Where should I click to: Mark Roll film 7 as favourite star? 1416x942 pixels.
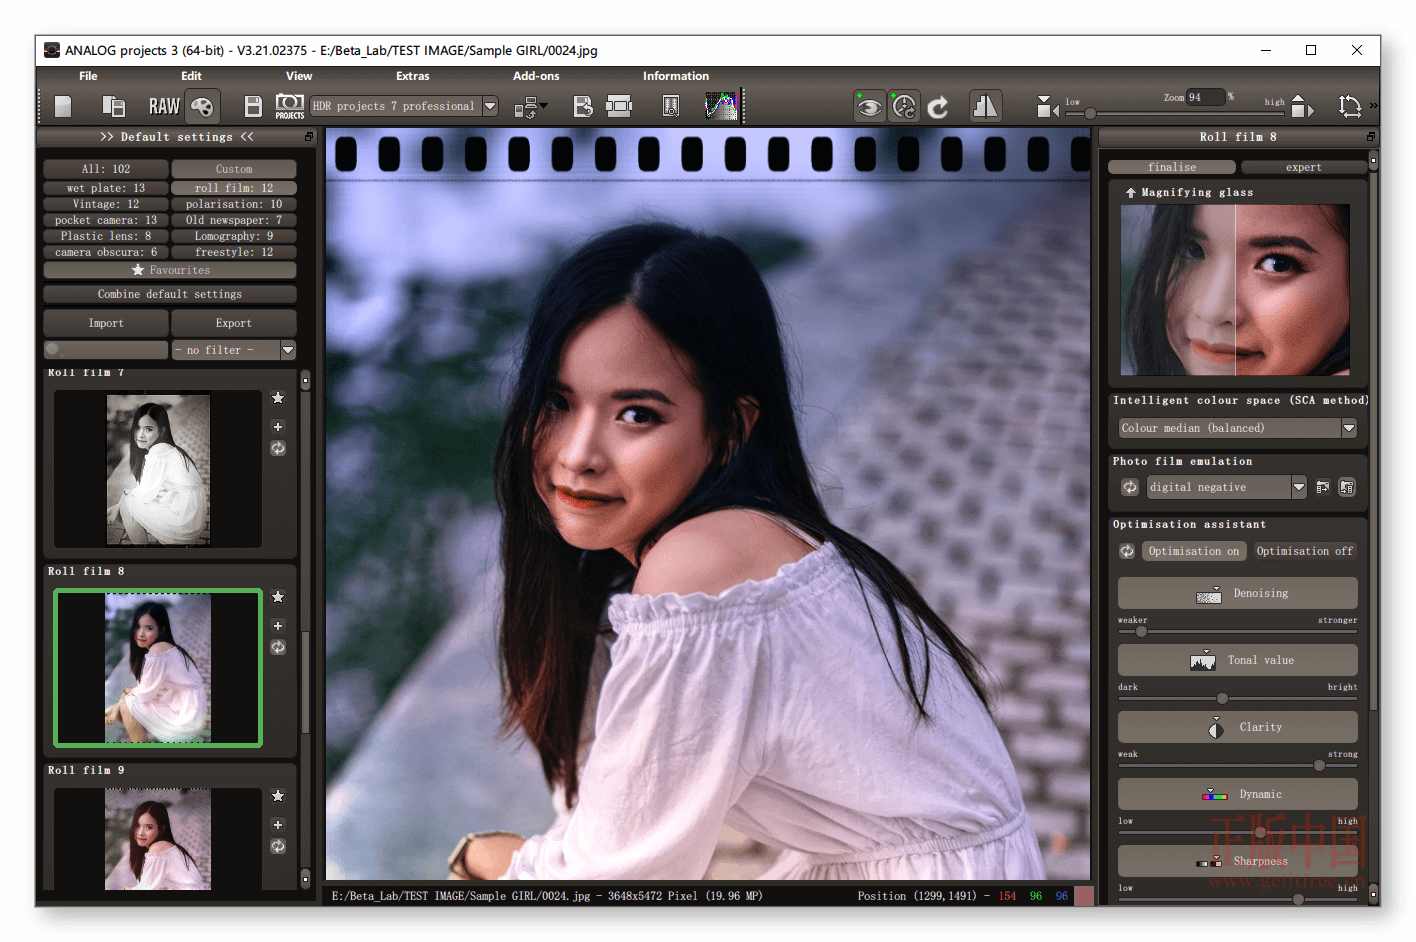pyautogui.click(x=278, y=398)
